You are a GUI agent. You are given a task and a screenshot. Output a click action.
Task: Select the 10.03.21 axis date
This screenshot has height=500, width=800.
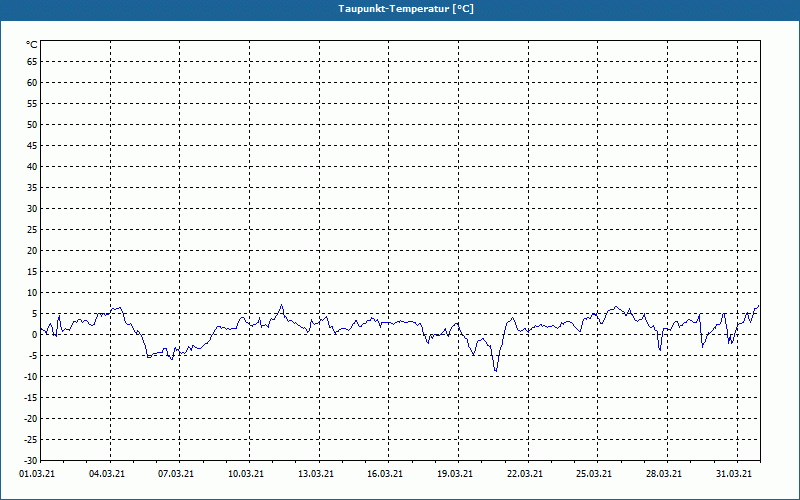pyautogui.click(x=246, y=474)
